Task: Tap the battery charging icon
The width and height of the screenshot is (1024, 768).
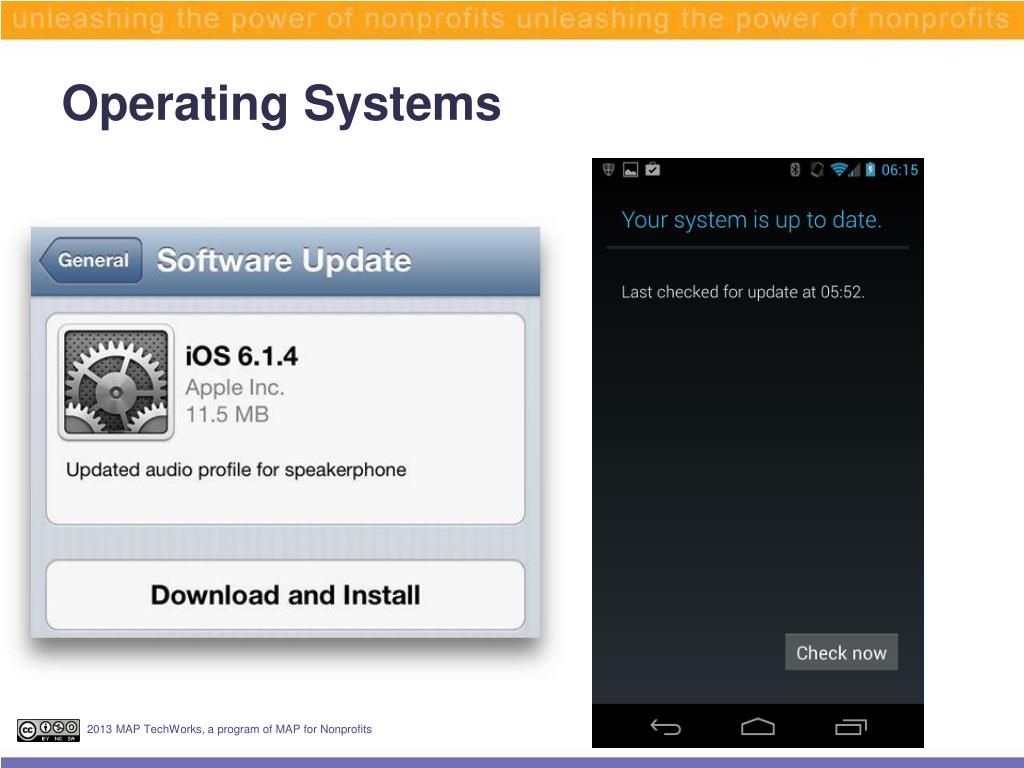Action: pos(870,170)
